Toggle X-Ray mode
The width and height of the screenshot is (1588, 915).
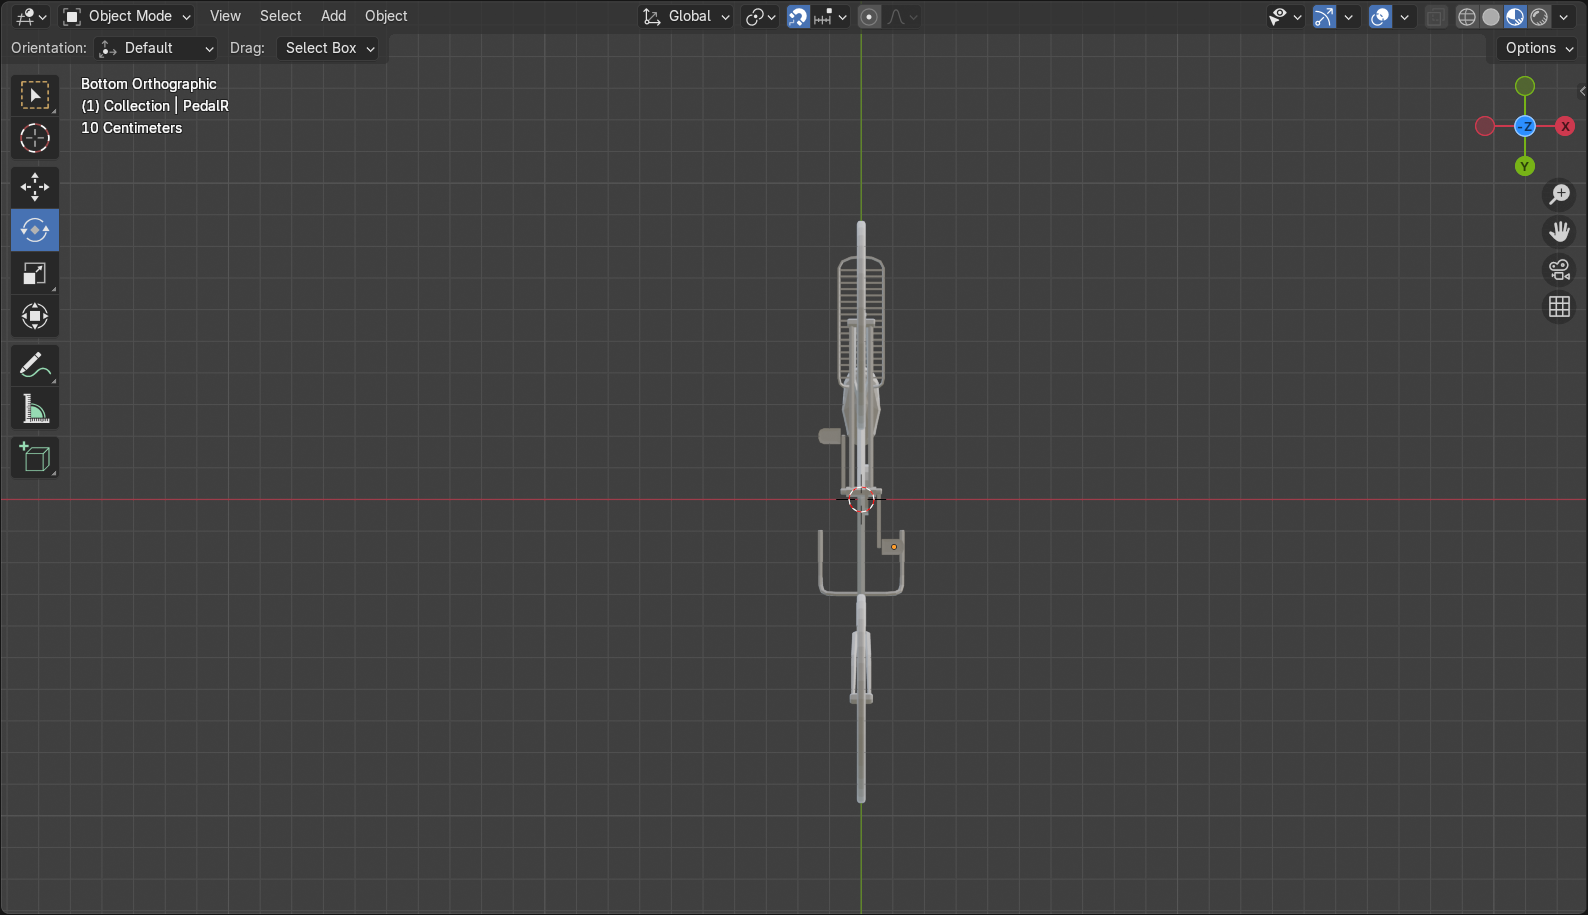point(1435,16)
